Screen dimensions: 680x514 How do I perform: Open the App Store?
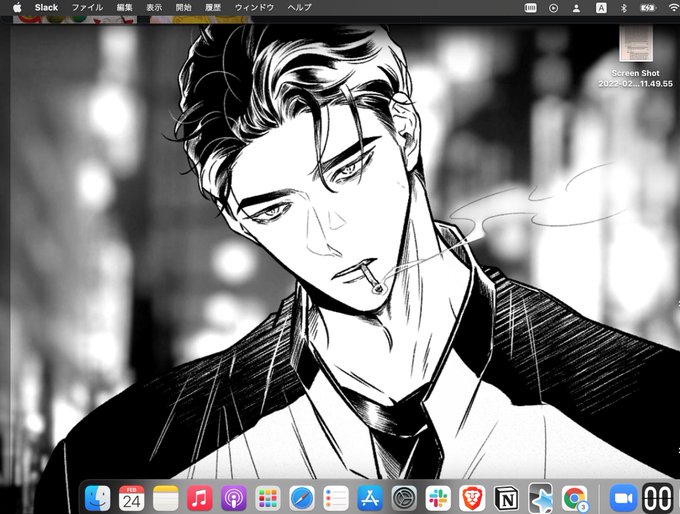point(370,498)
